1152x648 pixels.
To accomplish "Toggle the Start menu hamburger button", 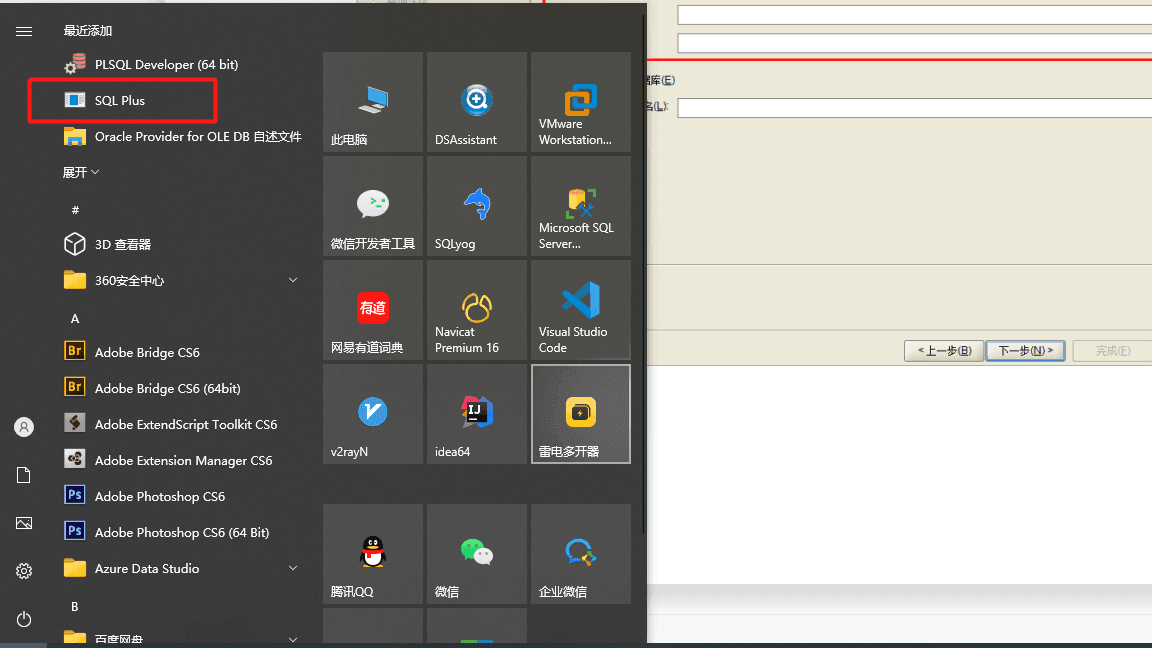I will [24, 31].
